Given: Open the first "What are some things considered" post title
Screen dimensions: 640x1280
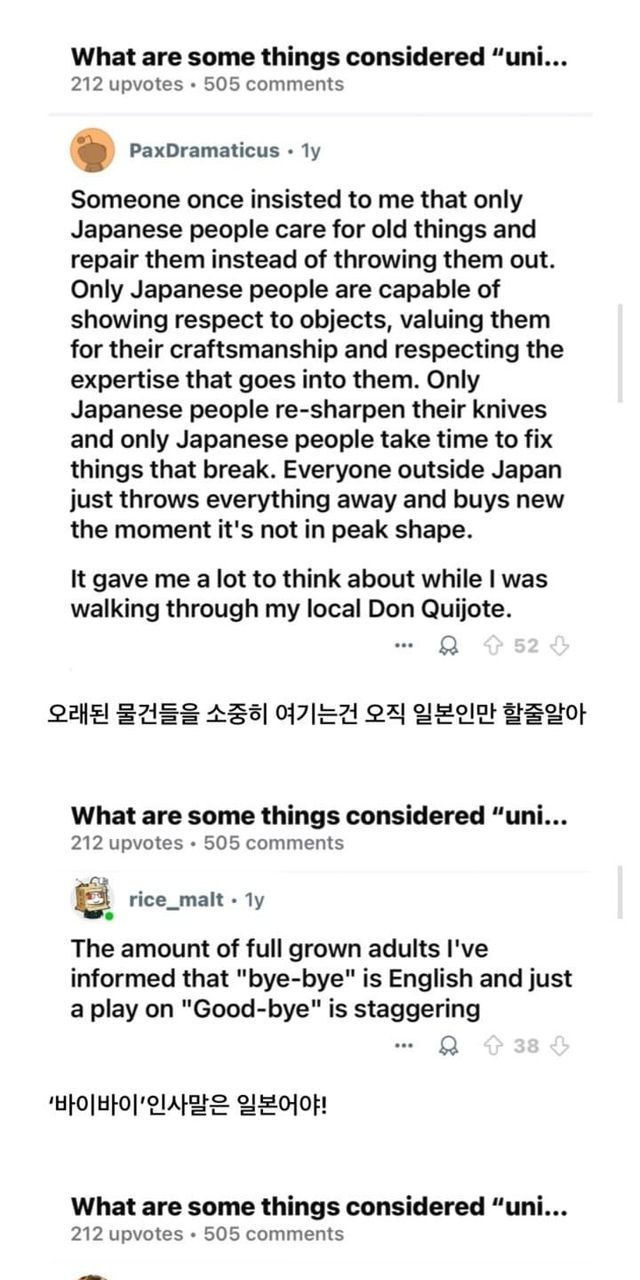Looking at the screenshot, I should [x=319, y=57].
